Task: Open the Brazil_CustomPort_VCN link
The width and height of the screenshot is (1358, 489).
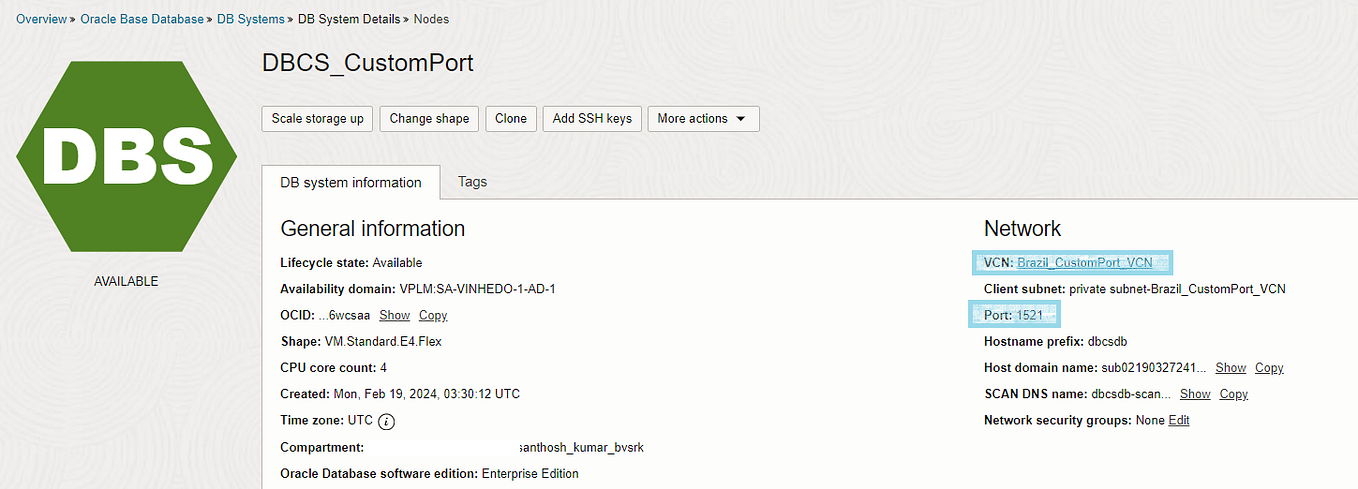Action: coord(1084,263)
